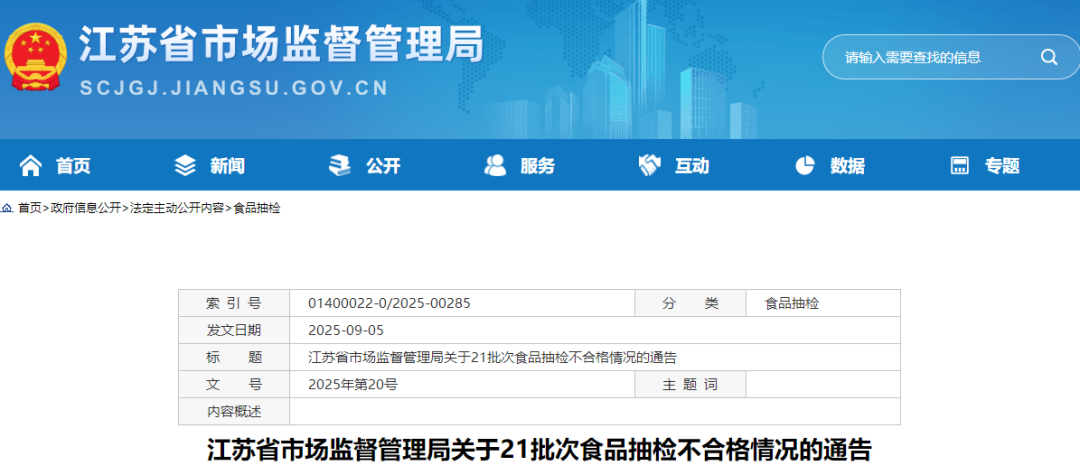Click 食品抽检 breadcrumb link
Viewport: 1080px width, 475px height.
(257, 208)
